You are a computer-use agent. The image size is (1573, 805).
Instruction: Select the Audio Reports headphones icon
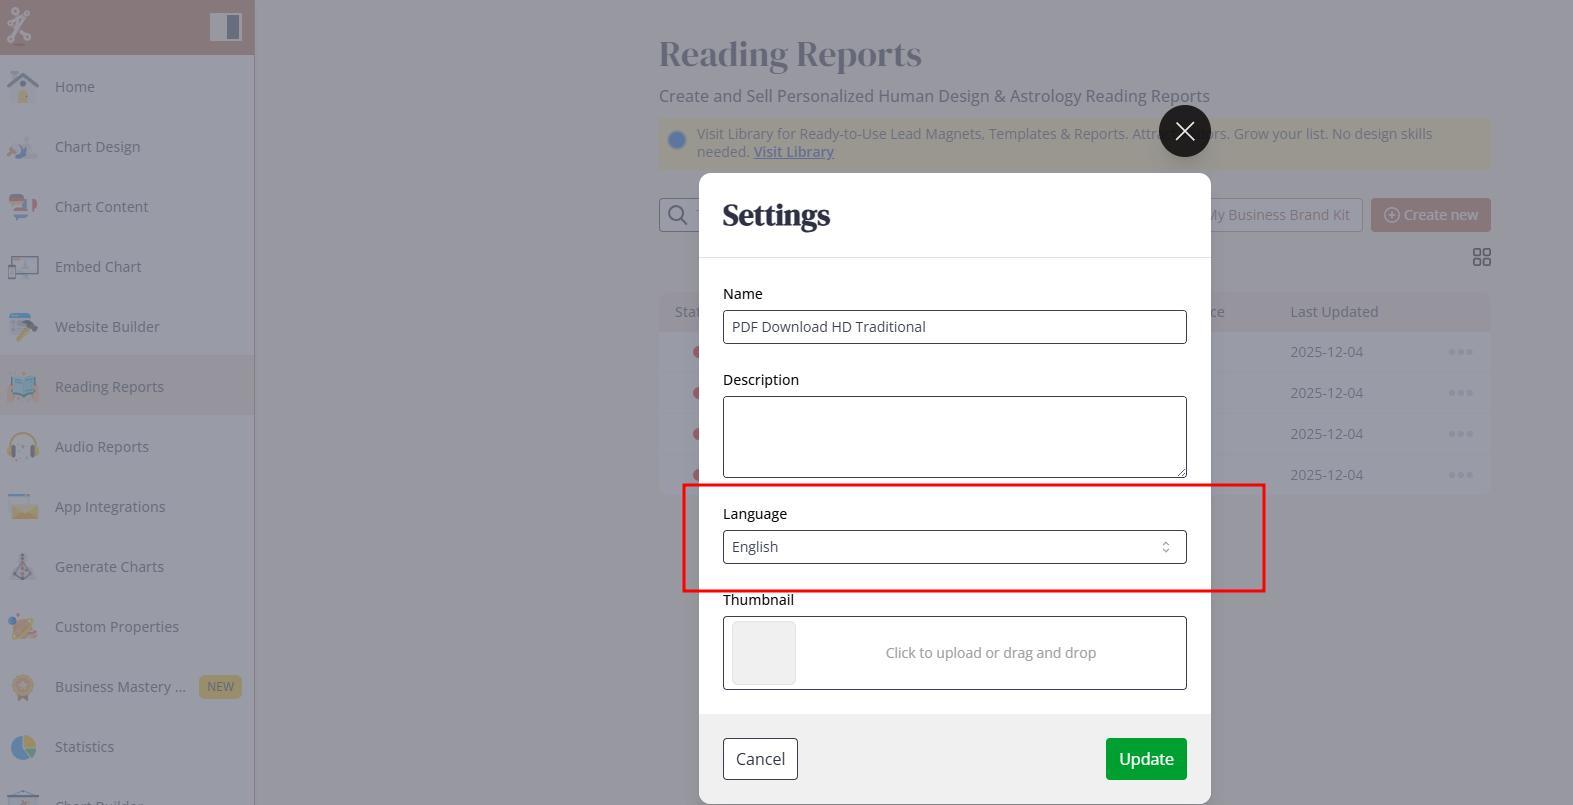click(x=23, y=447)
